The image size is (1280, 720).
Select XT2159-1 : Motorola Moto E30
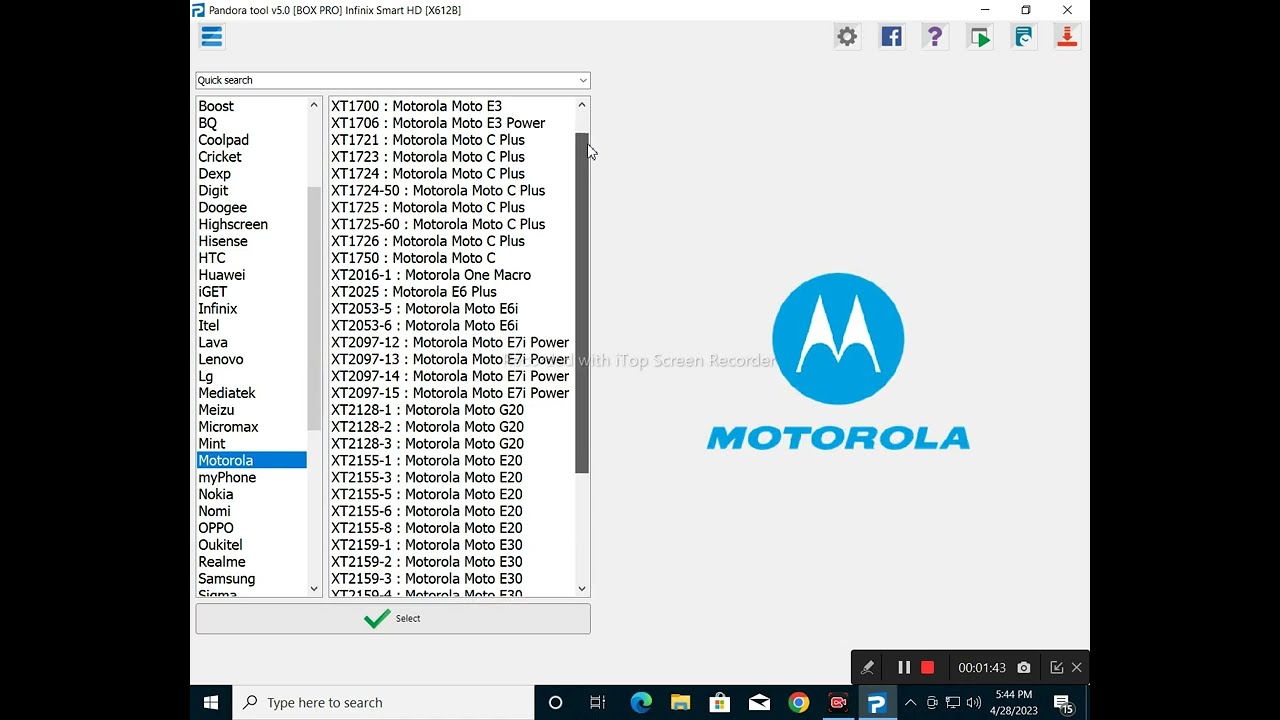point(426,545)
